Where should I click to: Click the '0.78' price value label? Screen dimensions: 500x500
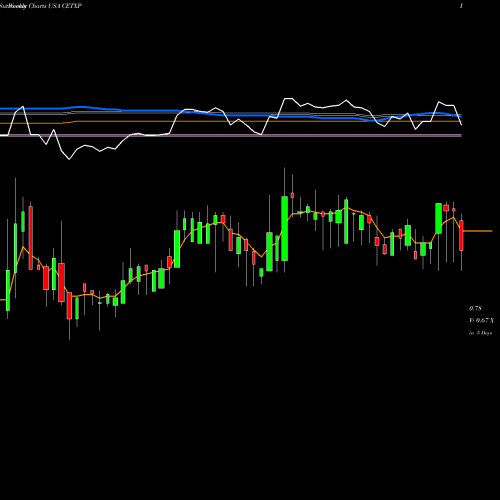click(475, 308)
